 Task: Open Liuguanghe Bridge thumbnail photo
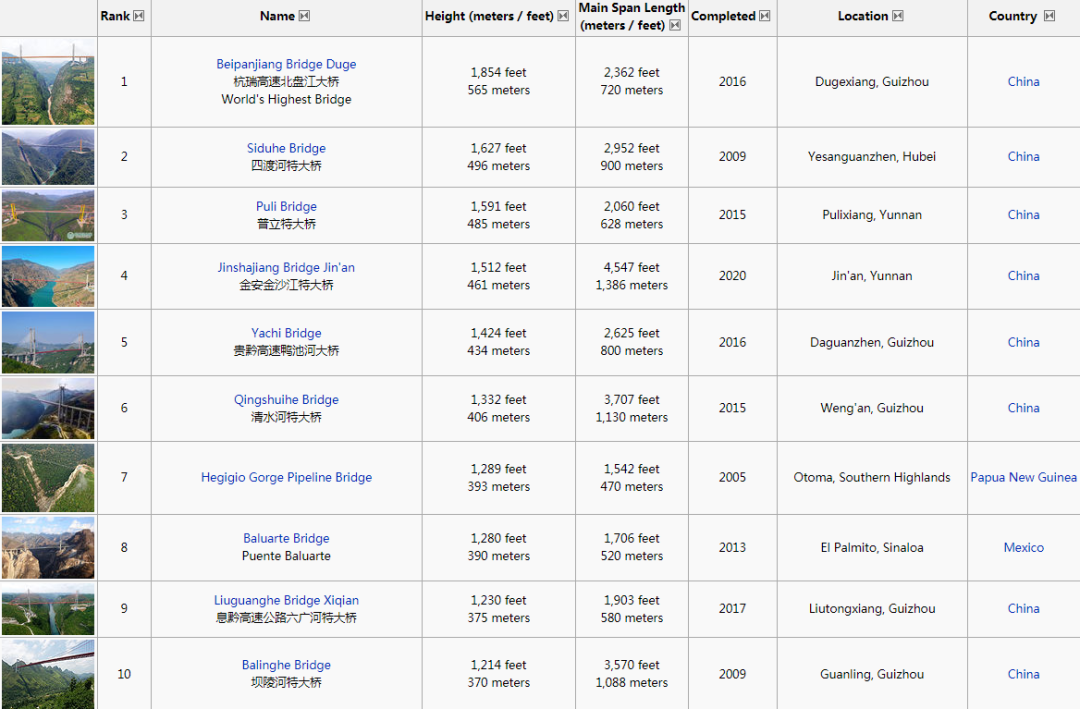click(48, 609)
